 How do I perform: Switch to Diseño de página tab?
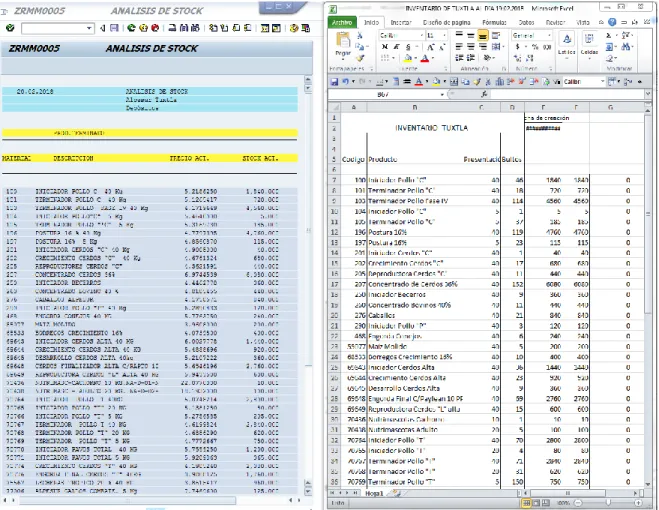click(447, 22)
